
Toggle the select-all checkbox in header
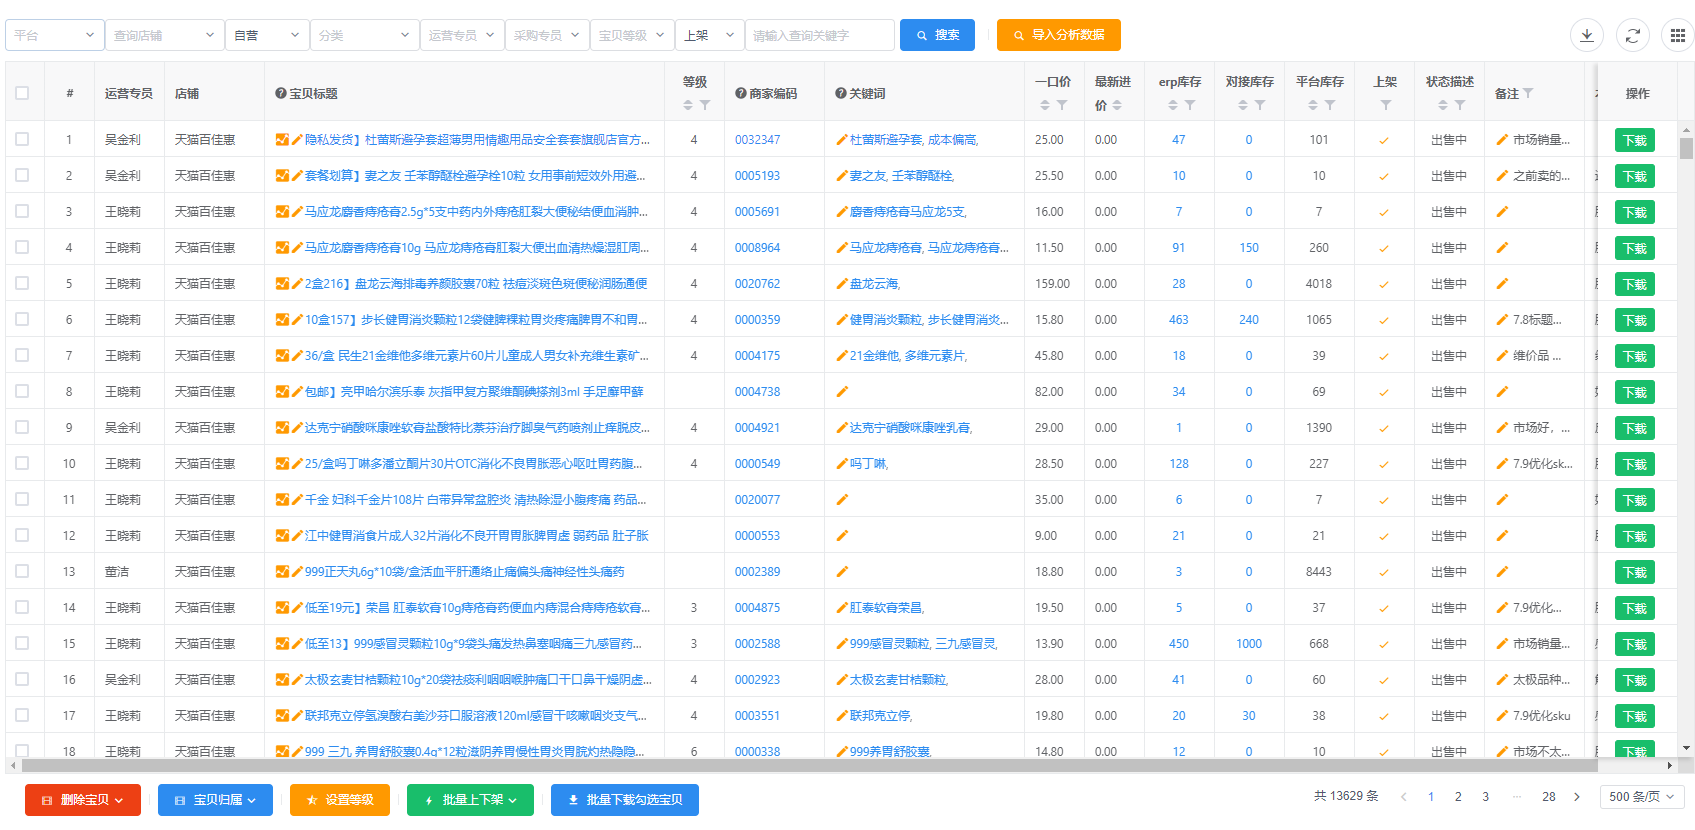pyautogui.click(x=22, y=93)
